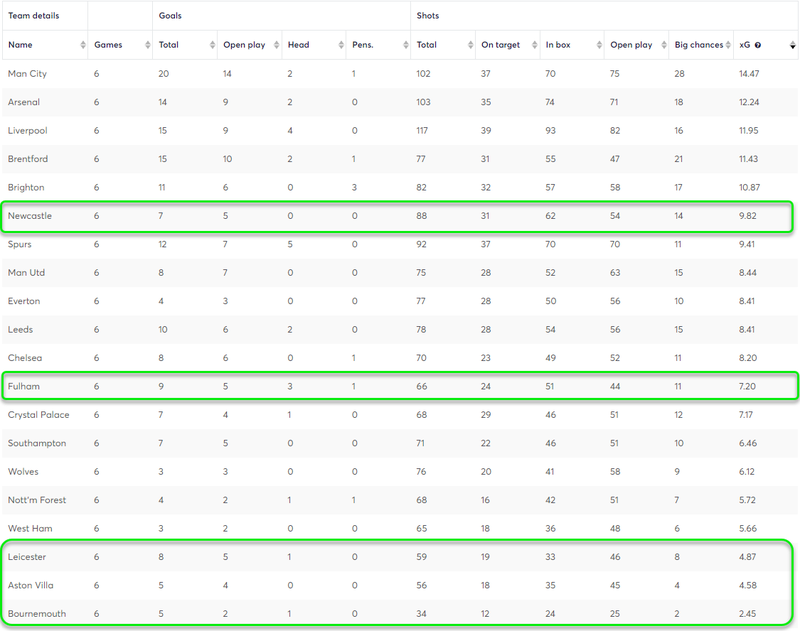Click Man City's xG value 14.47
The image size is (800, 631).
tap(749, 73)
